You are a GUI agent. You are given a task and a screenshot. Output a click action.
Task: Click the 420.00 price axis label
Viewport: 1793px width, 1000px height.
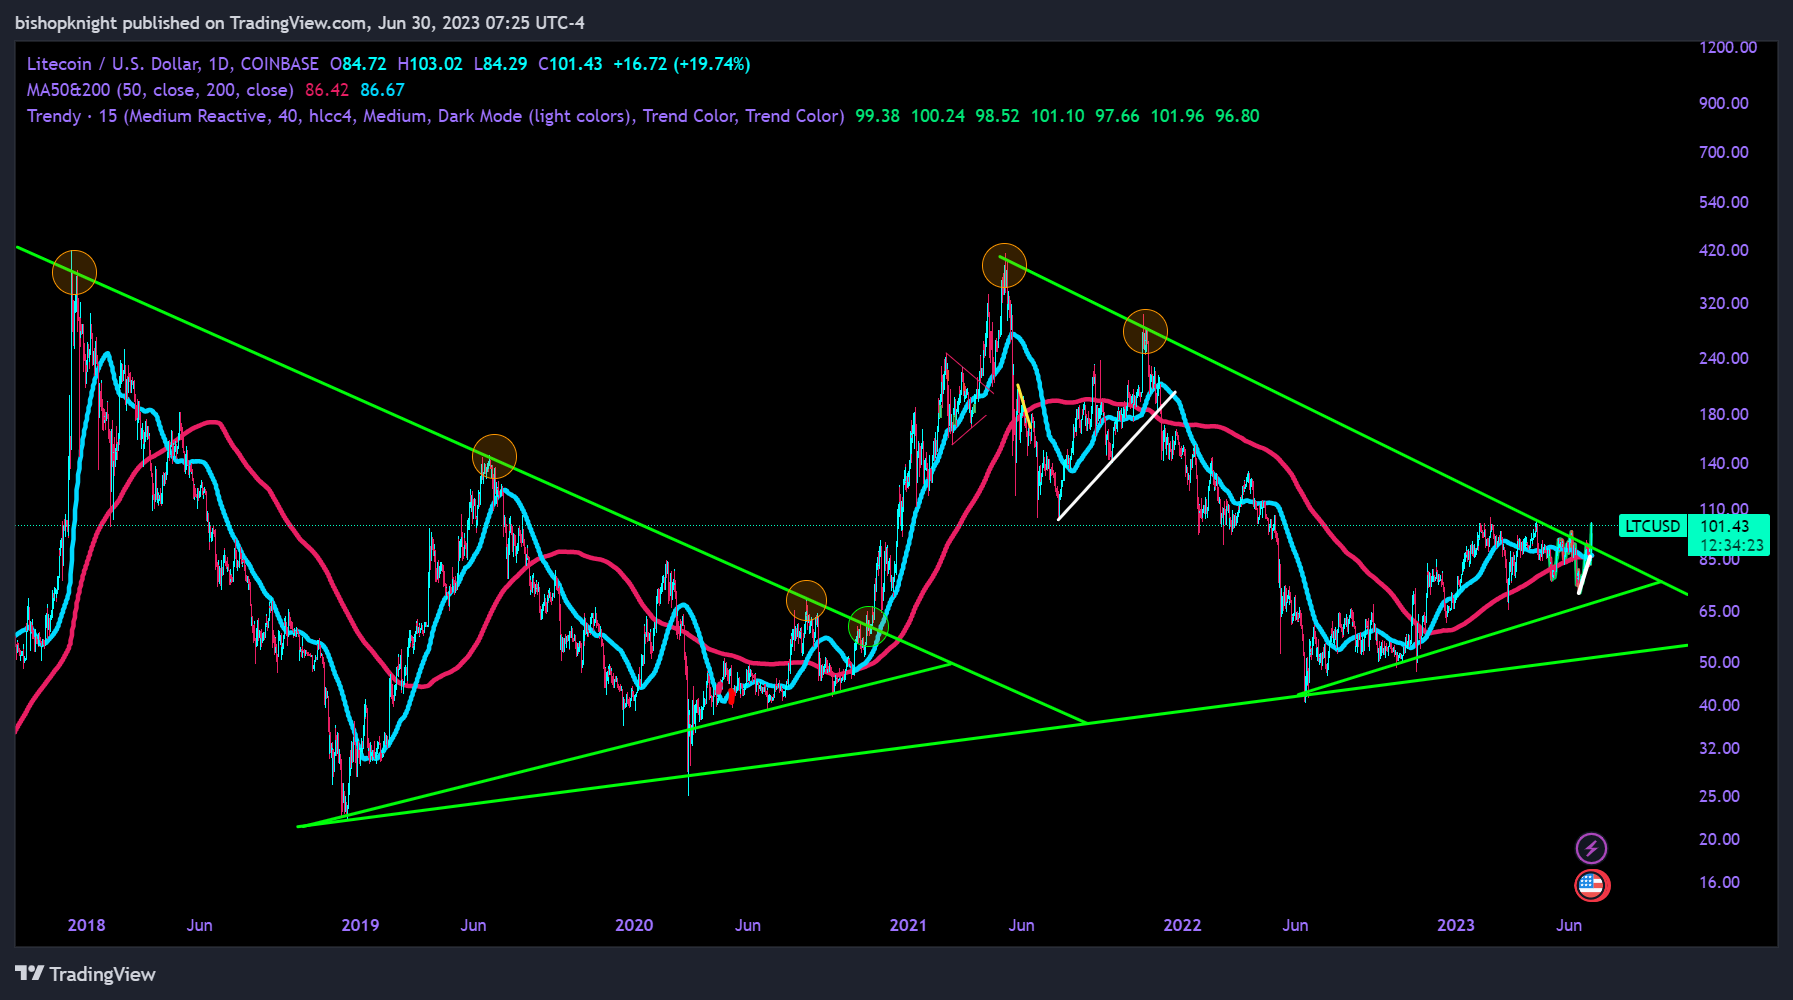[1724, 250]
